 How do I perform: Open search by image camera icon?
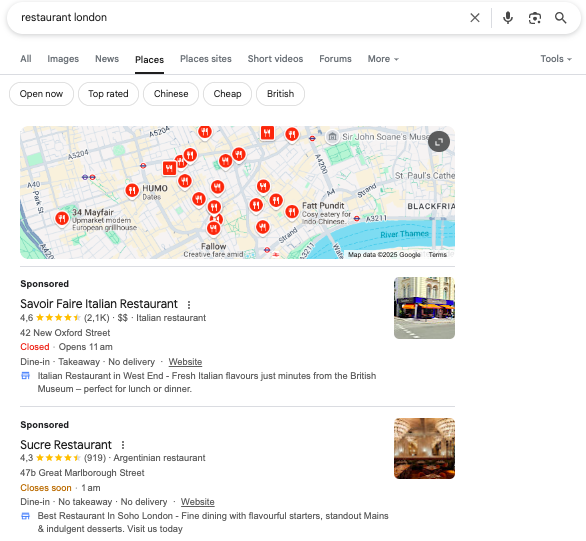(x=534, y=18)
